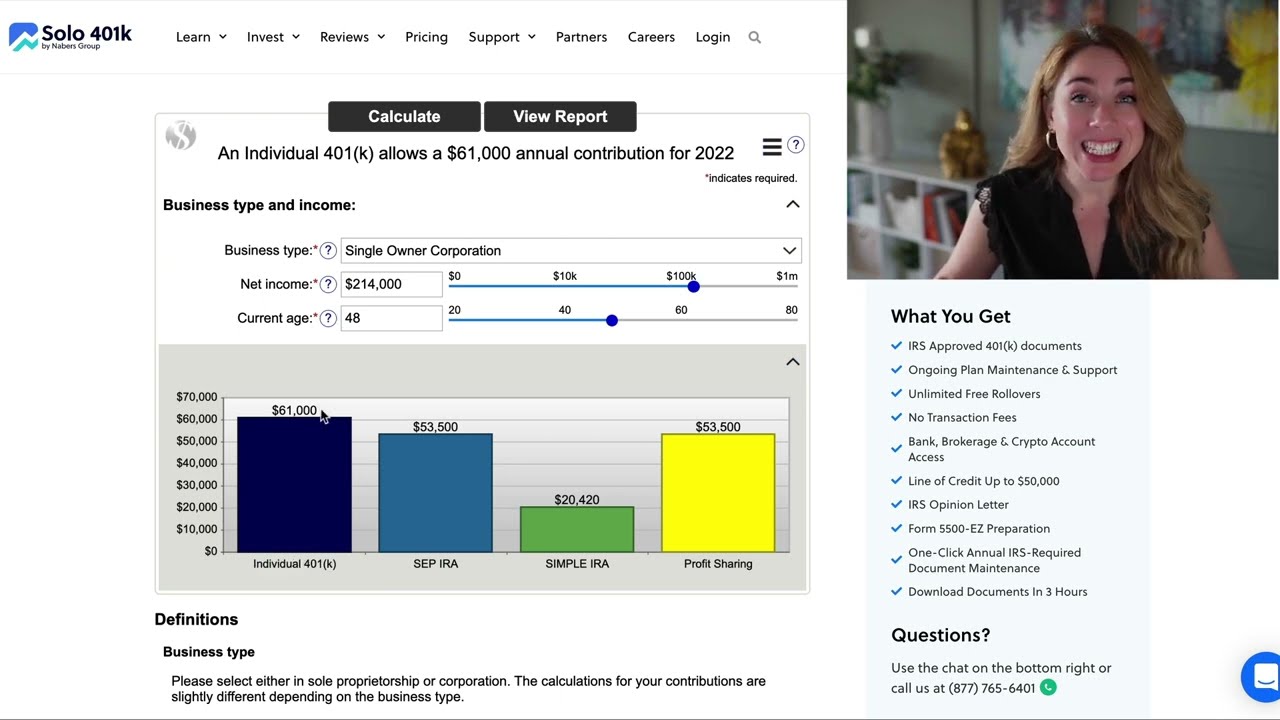
Task: Go to the Partners page
Action: point(581,37)
